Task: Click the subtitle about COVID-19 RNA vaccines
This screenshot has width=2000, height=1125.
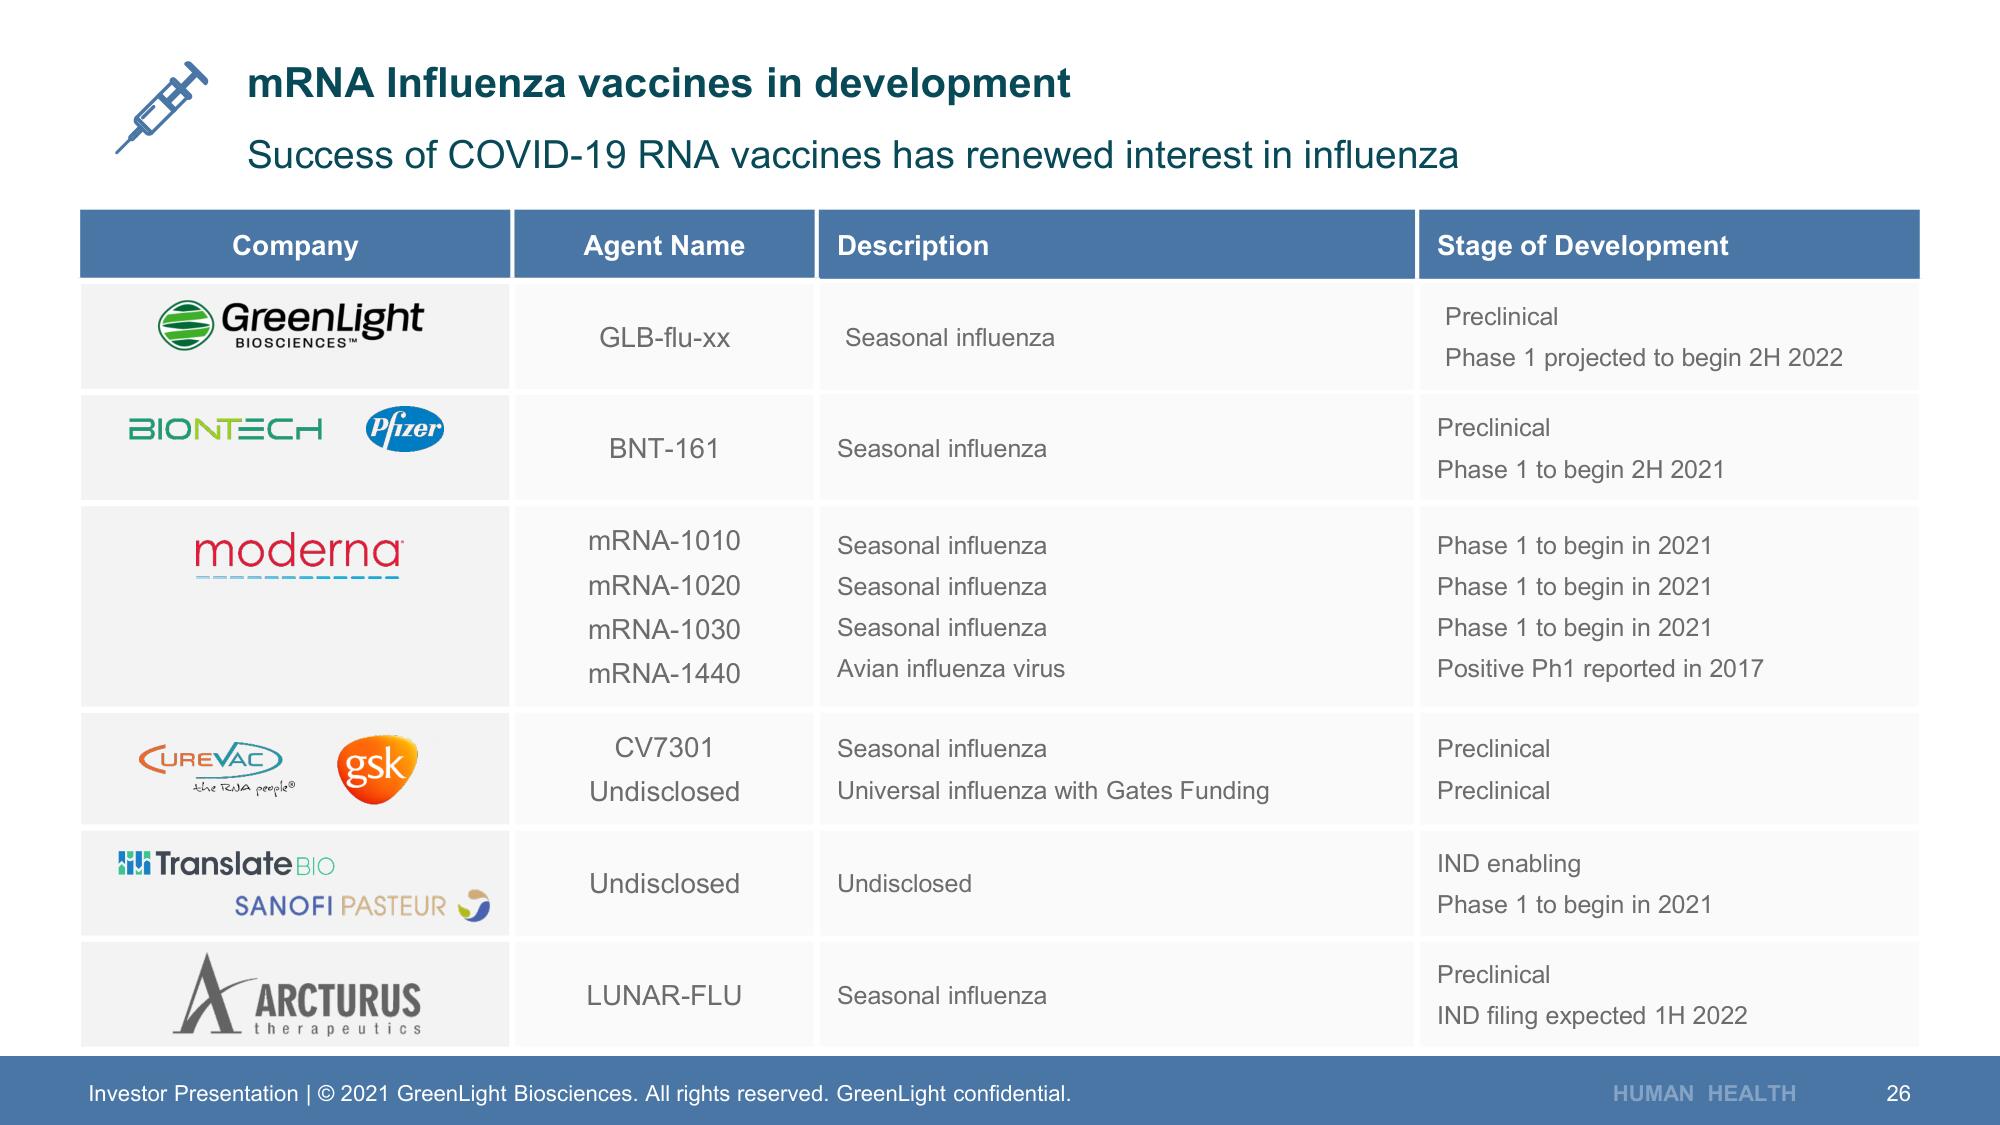Action: [x=852, y=155]
